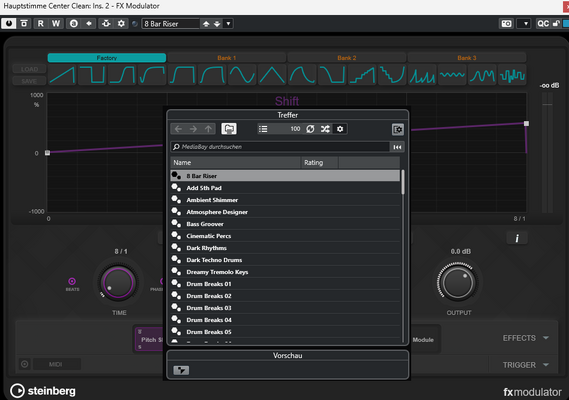
Task: Activate the side-chain input icon
Action: click(x=106, y=24)
